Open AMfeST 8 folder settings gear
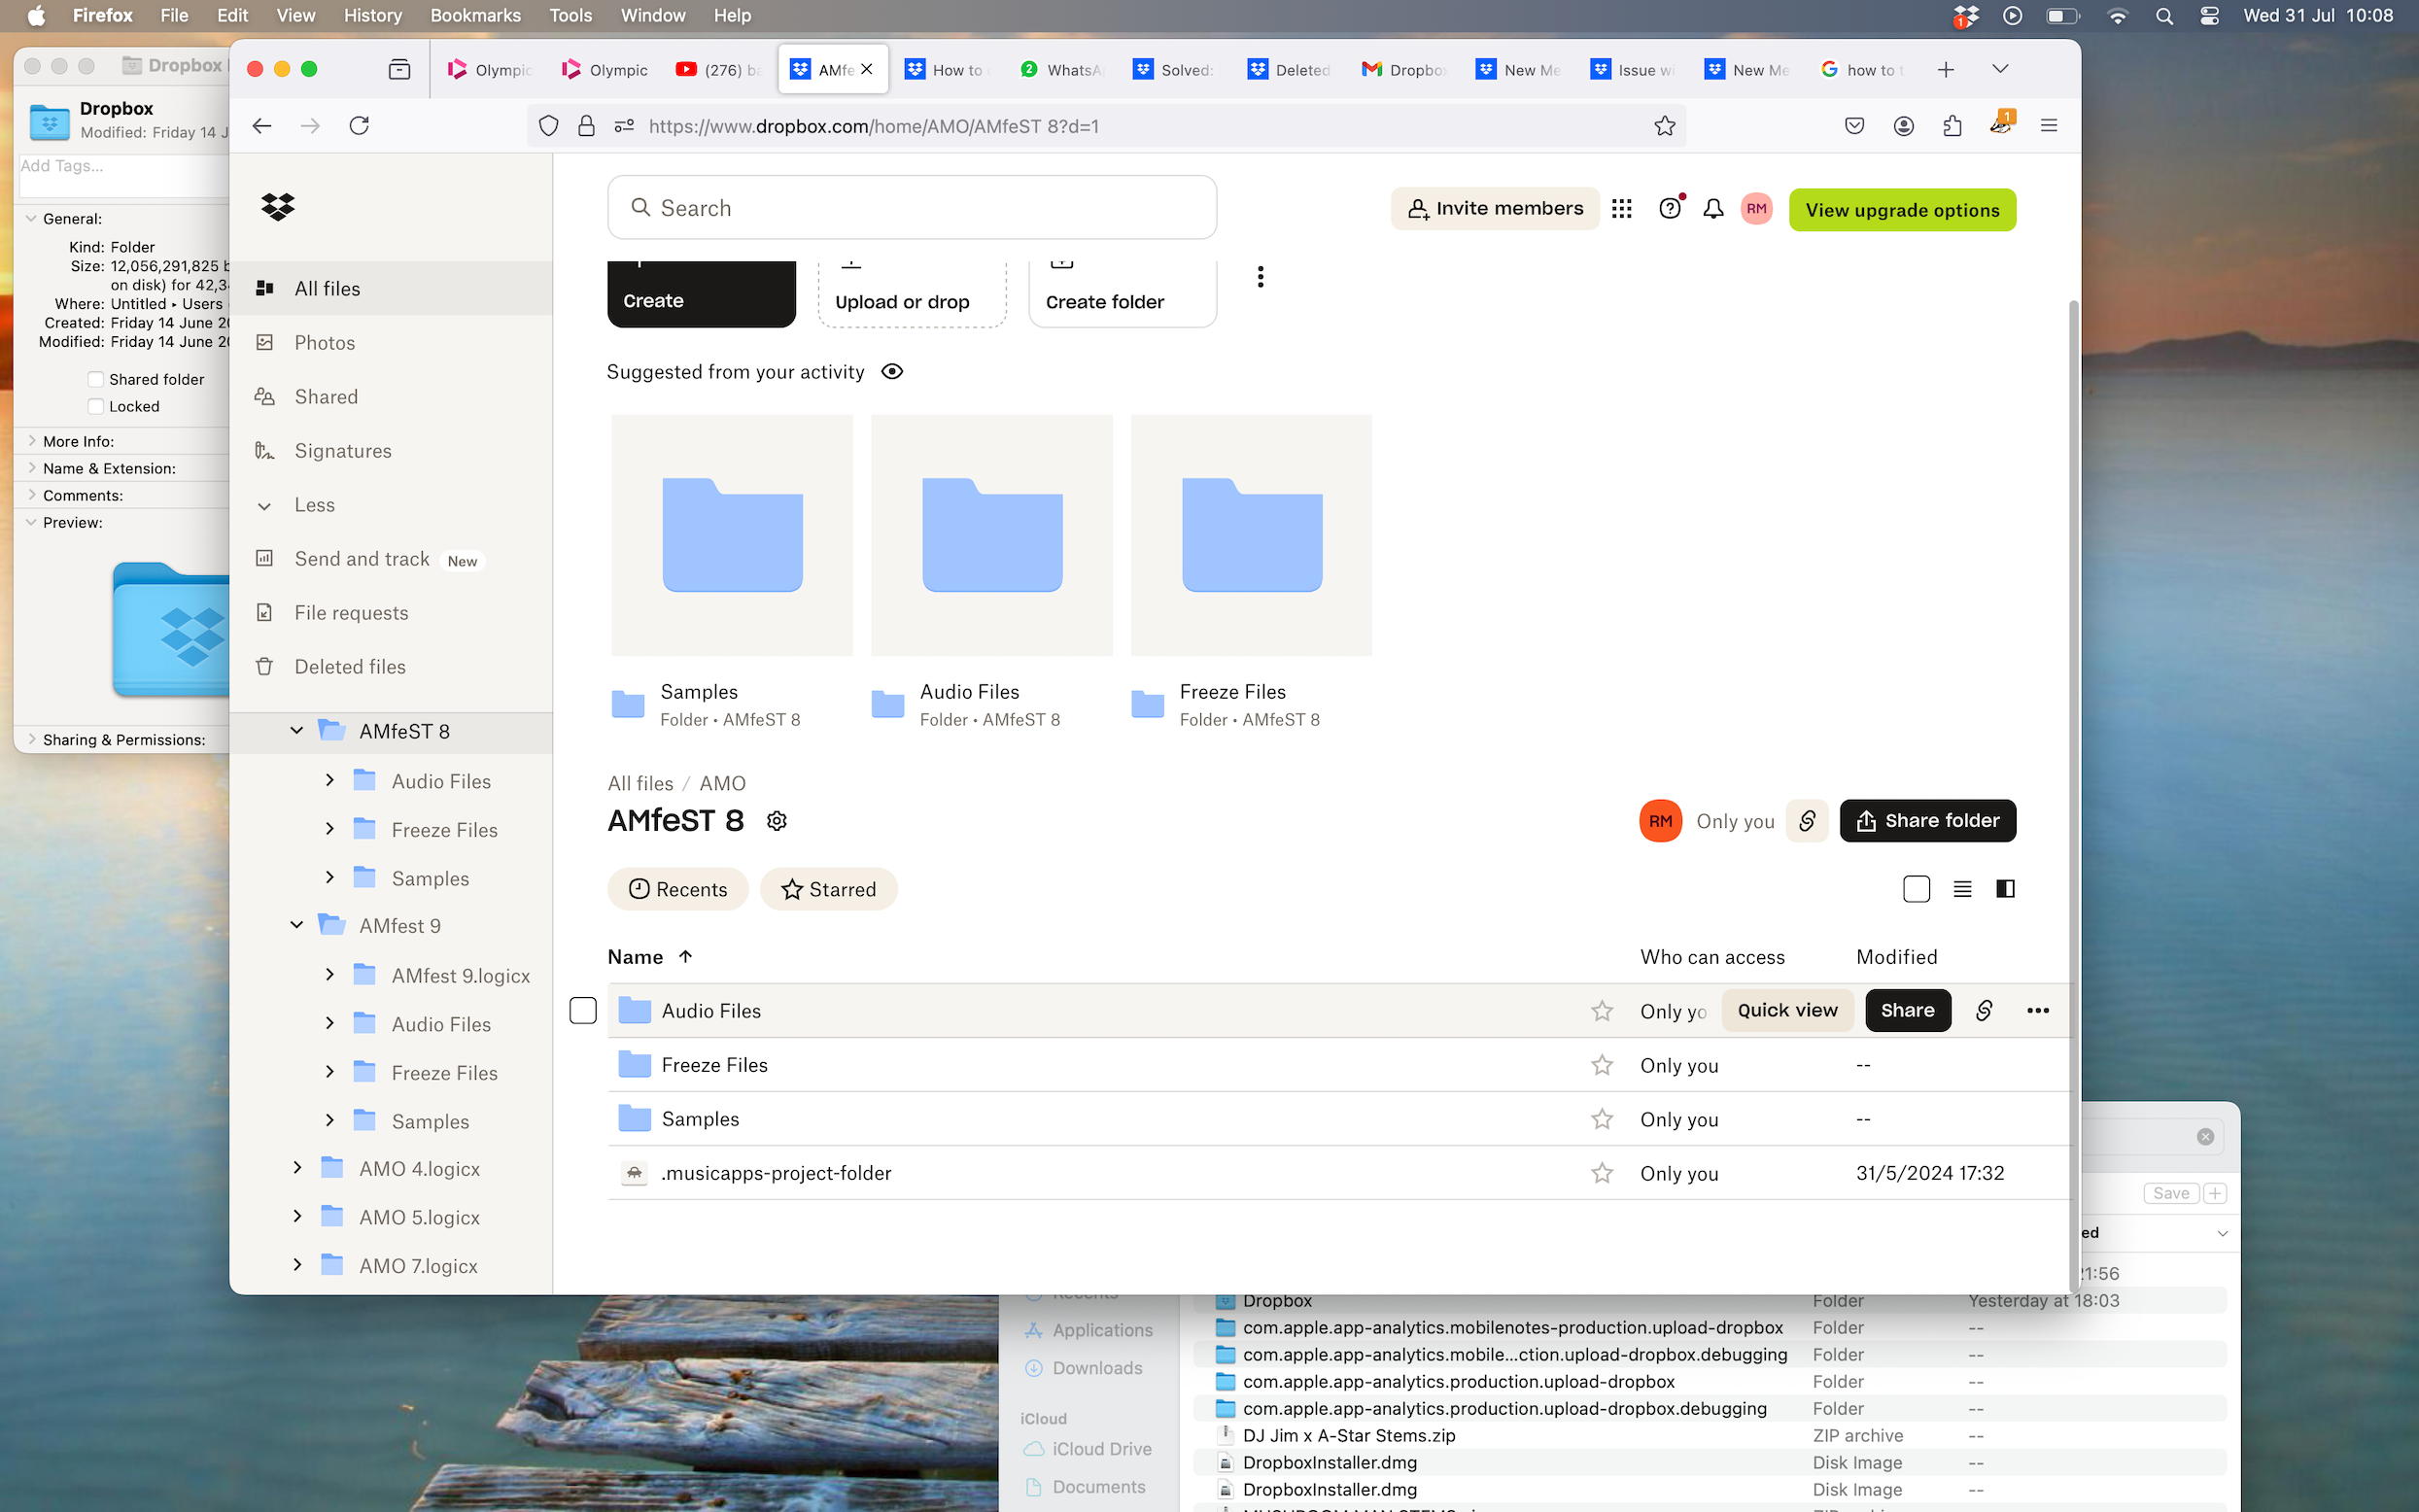The width and height of the screenshot is (2419, 1512). click(777, 821)
